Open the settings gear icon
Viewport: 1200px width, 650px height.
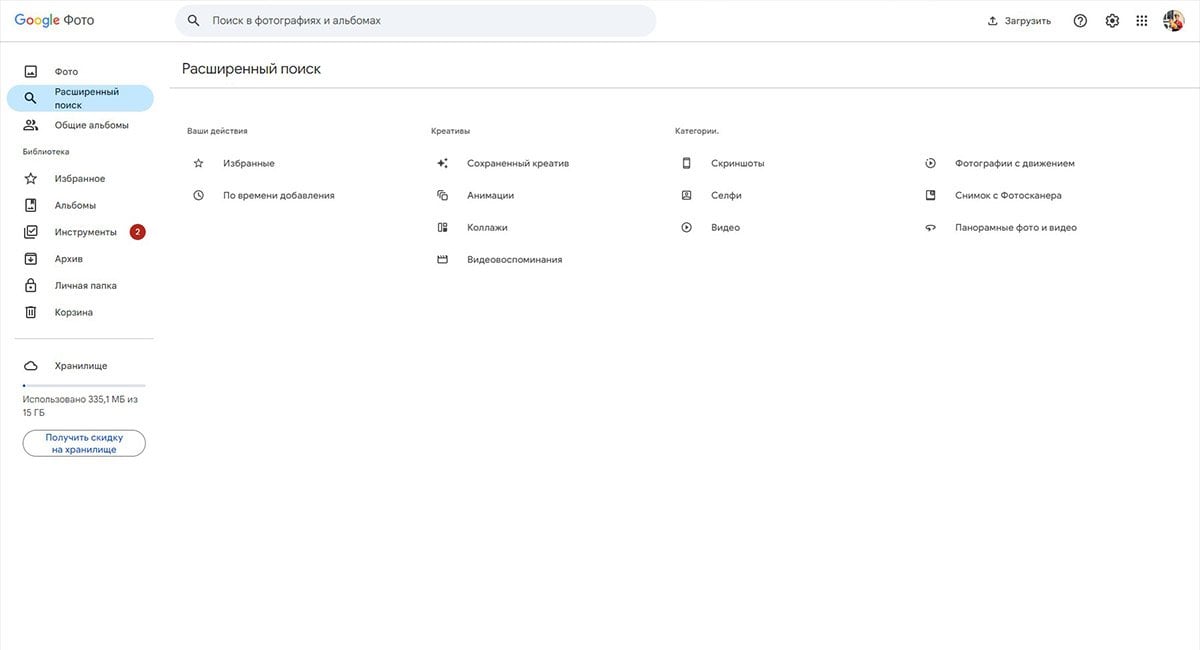click(x=1112, y=21)
